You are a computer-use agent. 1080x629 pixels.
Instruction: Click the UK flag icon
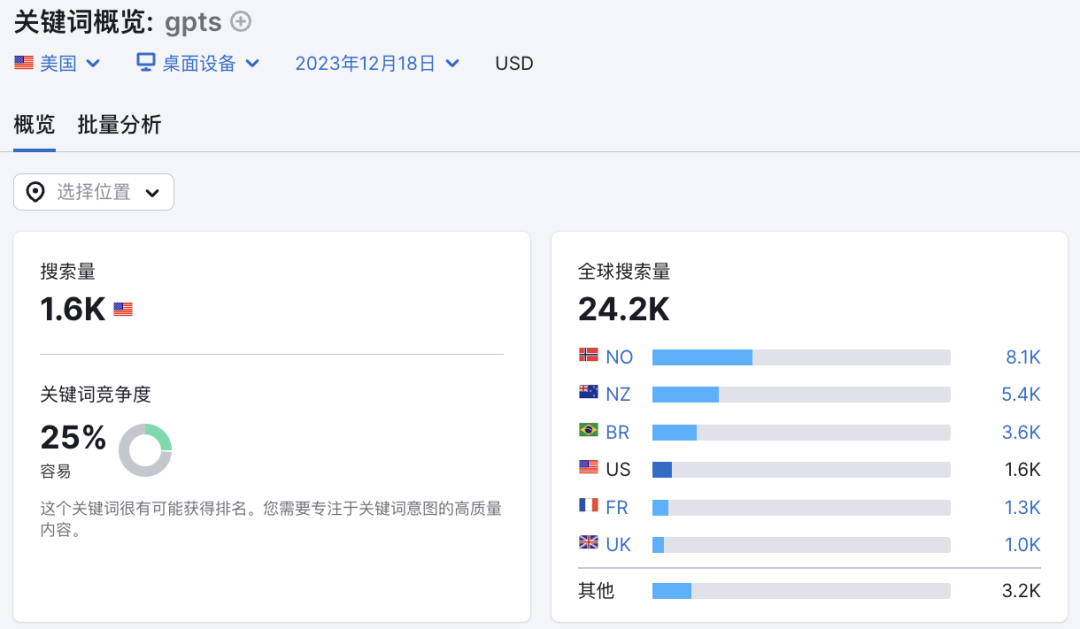589,543
